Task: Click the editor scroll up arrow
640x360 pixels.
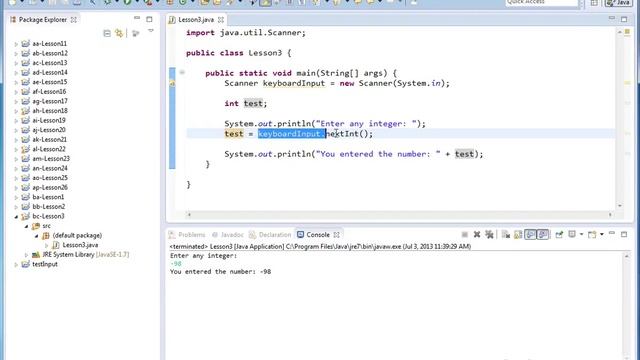Action: [x=620, y=32]
